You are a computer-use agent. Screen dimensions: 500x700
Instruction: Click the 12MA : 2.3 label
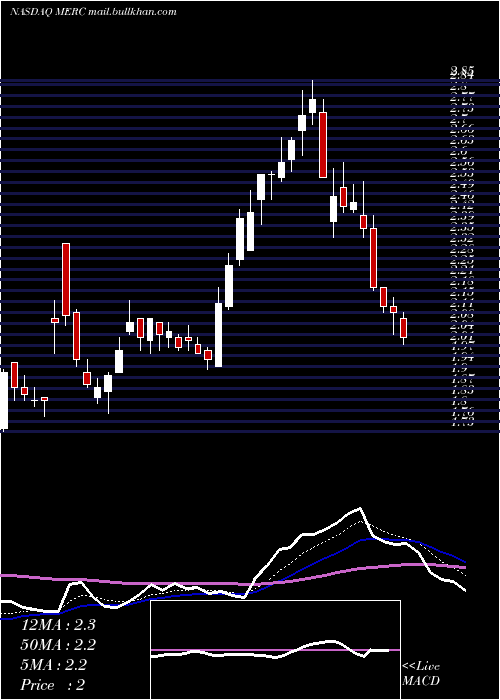(x=58, y=625)
